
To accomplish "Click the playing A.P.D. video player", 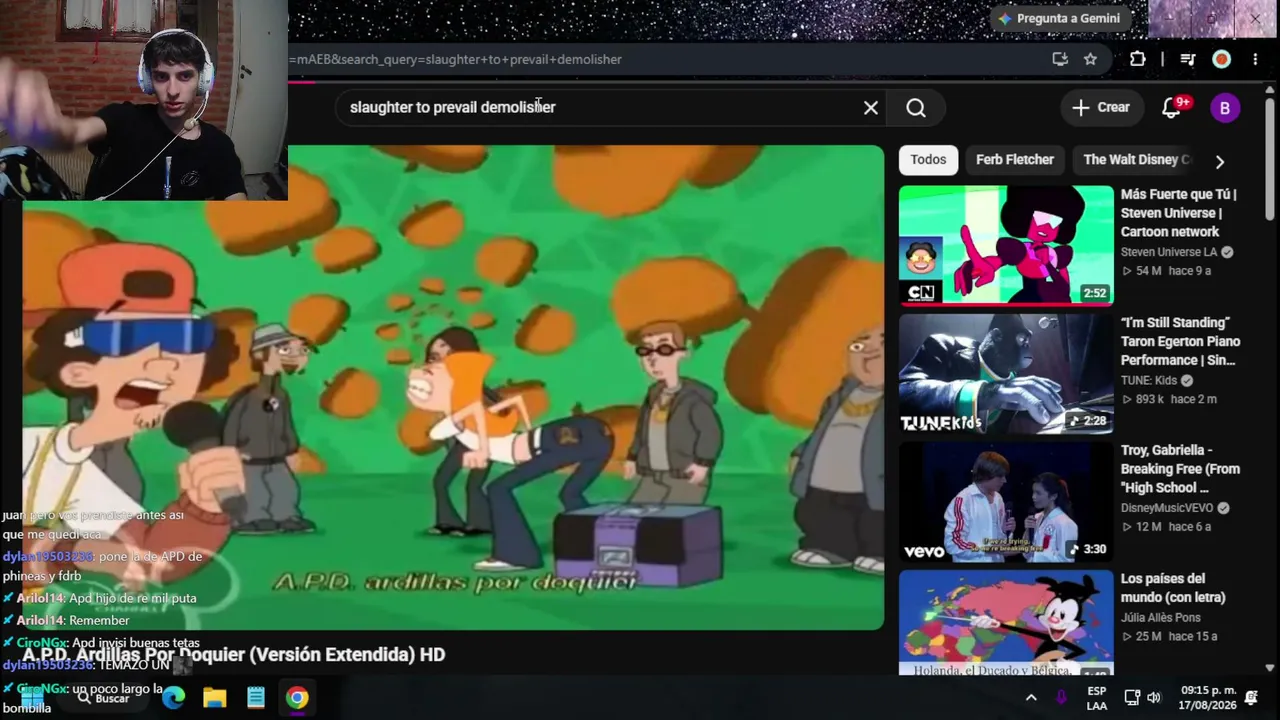I will click(453, 388).
